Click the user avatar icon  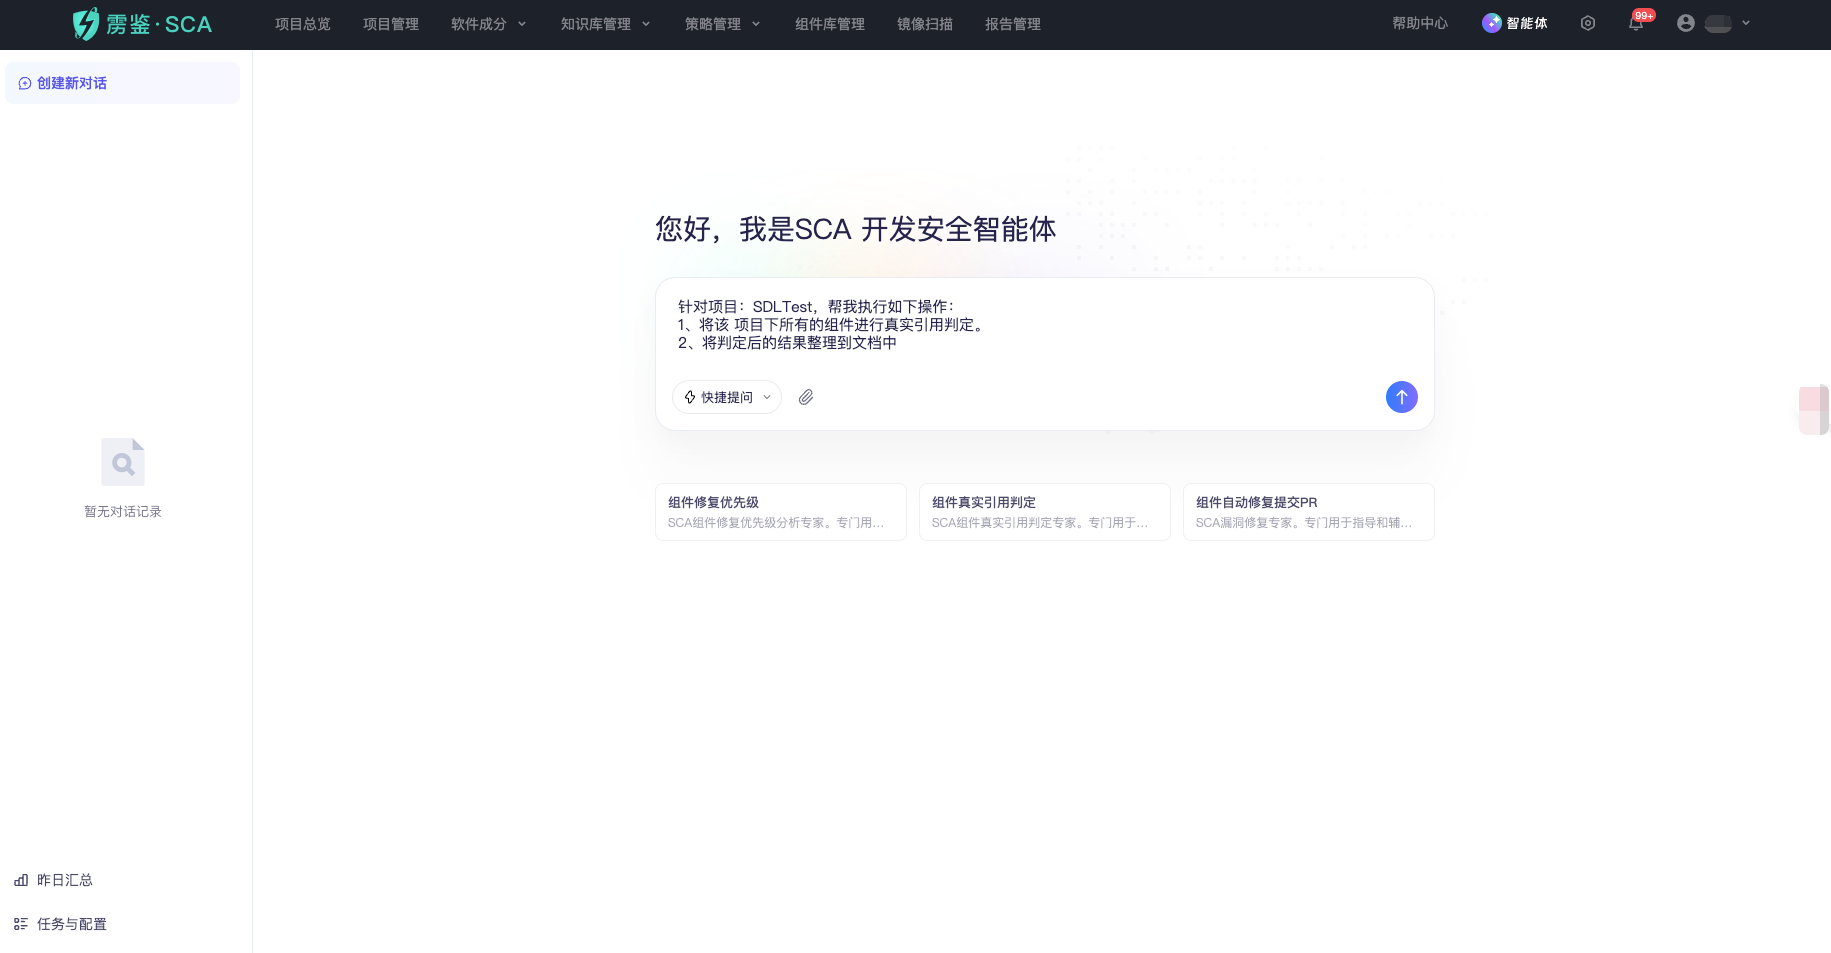coord(1686,23)
